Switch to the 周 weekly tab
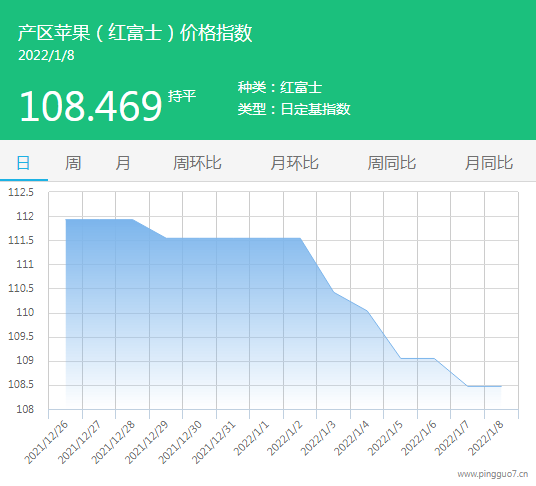The image size is (536, 486). coord(73,163)
